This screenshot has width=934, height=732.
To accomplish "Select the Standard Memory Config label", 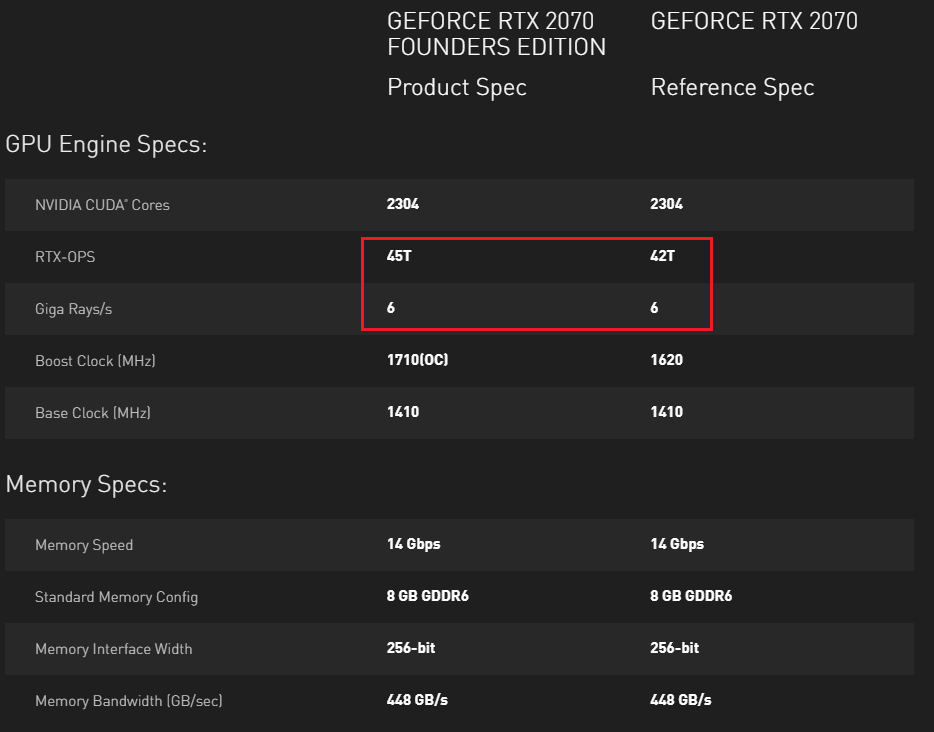I will 116,597.
